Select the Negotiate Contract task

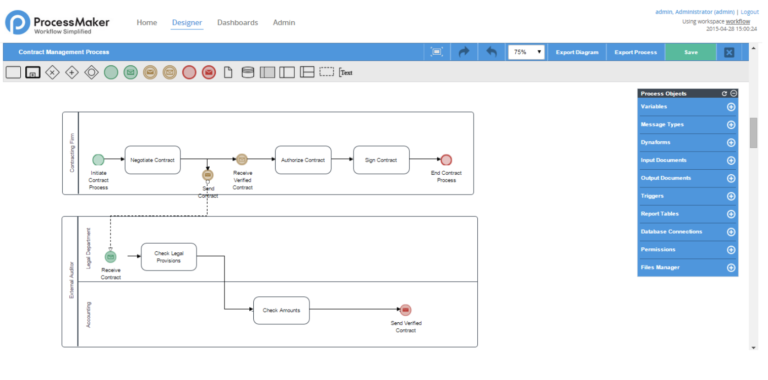coord(152,160)
